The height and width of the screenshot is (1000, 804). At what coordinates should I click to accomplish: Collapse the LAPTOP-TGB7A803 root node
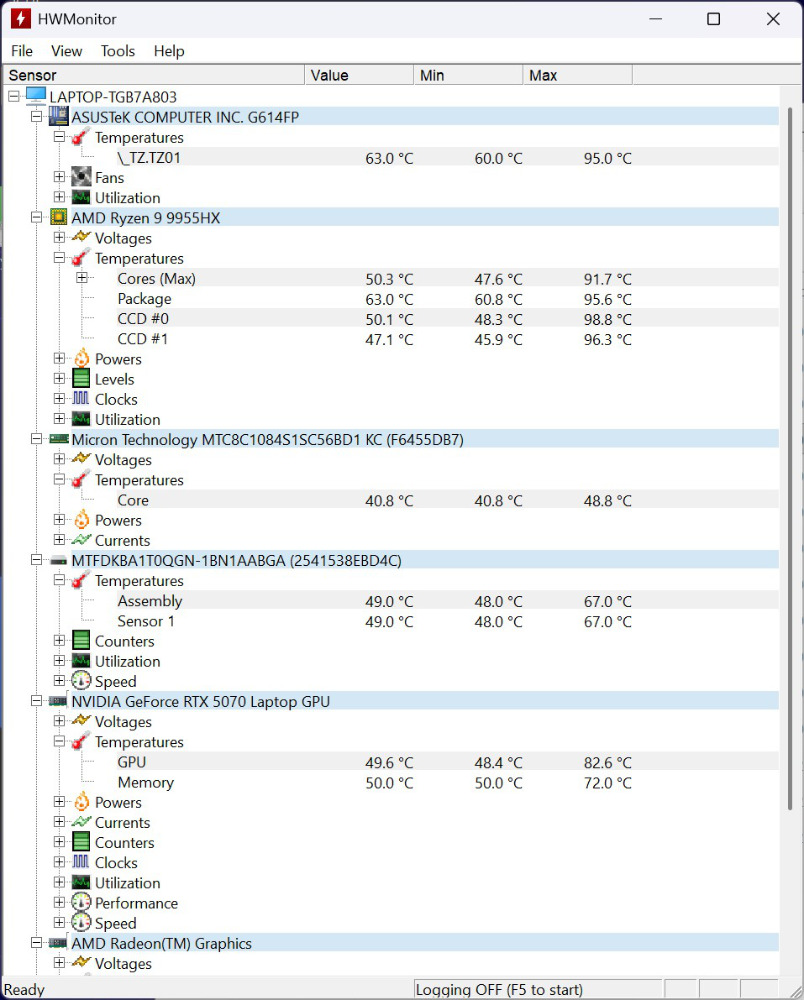tap(14, 97)
